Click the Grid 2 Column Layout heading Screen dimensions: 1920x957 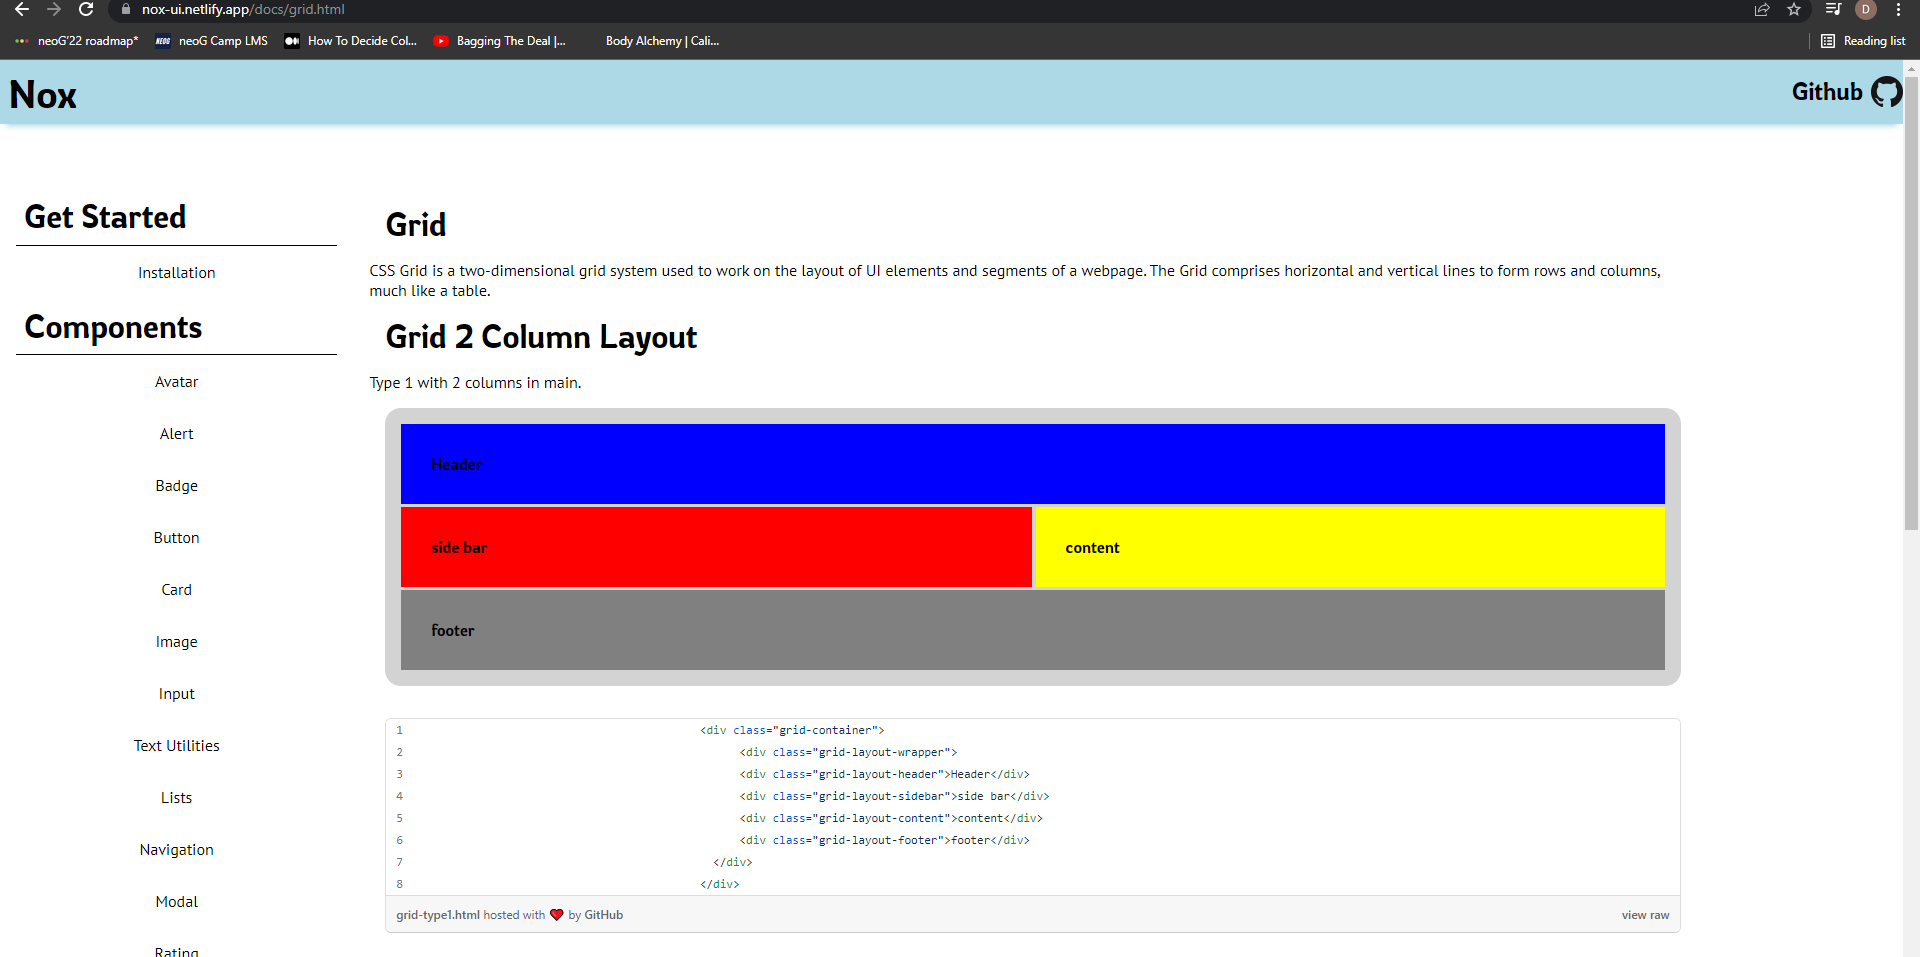(541, 337)
